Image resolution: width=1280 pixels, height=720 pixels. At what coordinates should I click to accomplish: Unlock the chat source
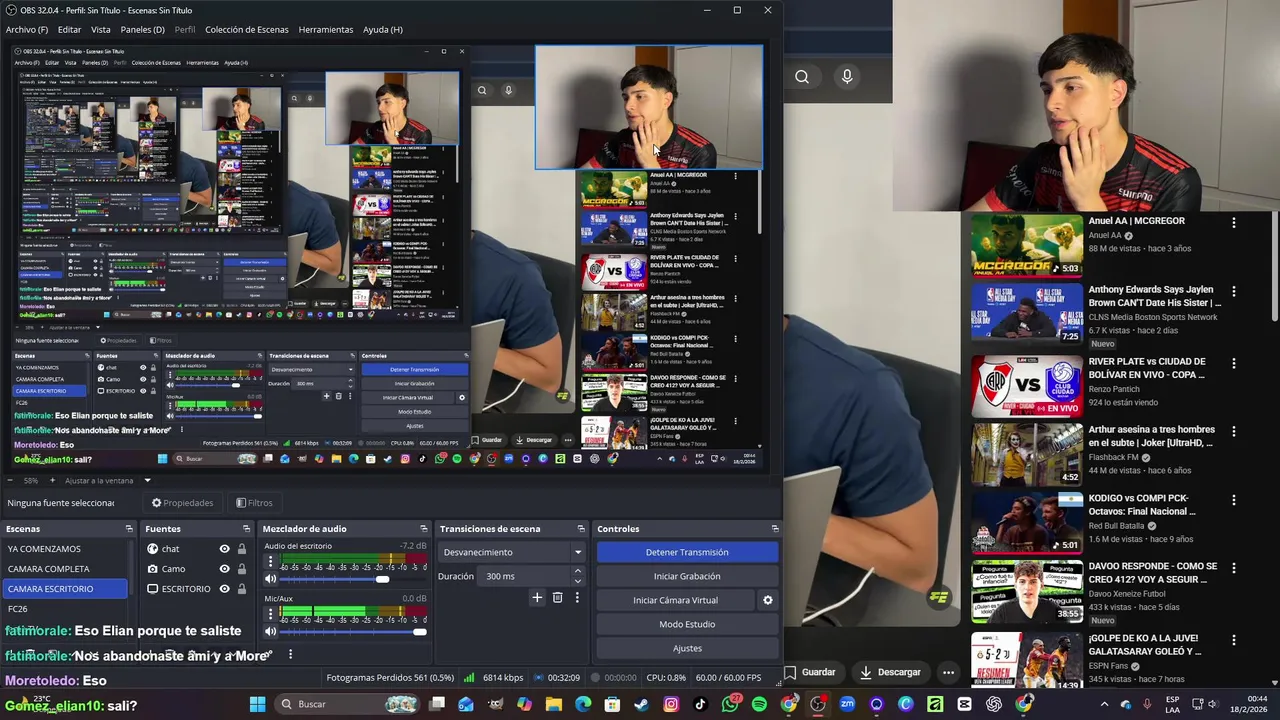click(x=241, y=549)
